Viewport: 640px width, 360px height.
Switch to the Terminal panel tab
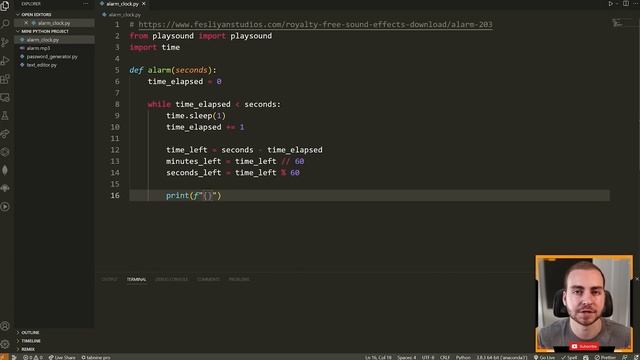click(136, 279)
